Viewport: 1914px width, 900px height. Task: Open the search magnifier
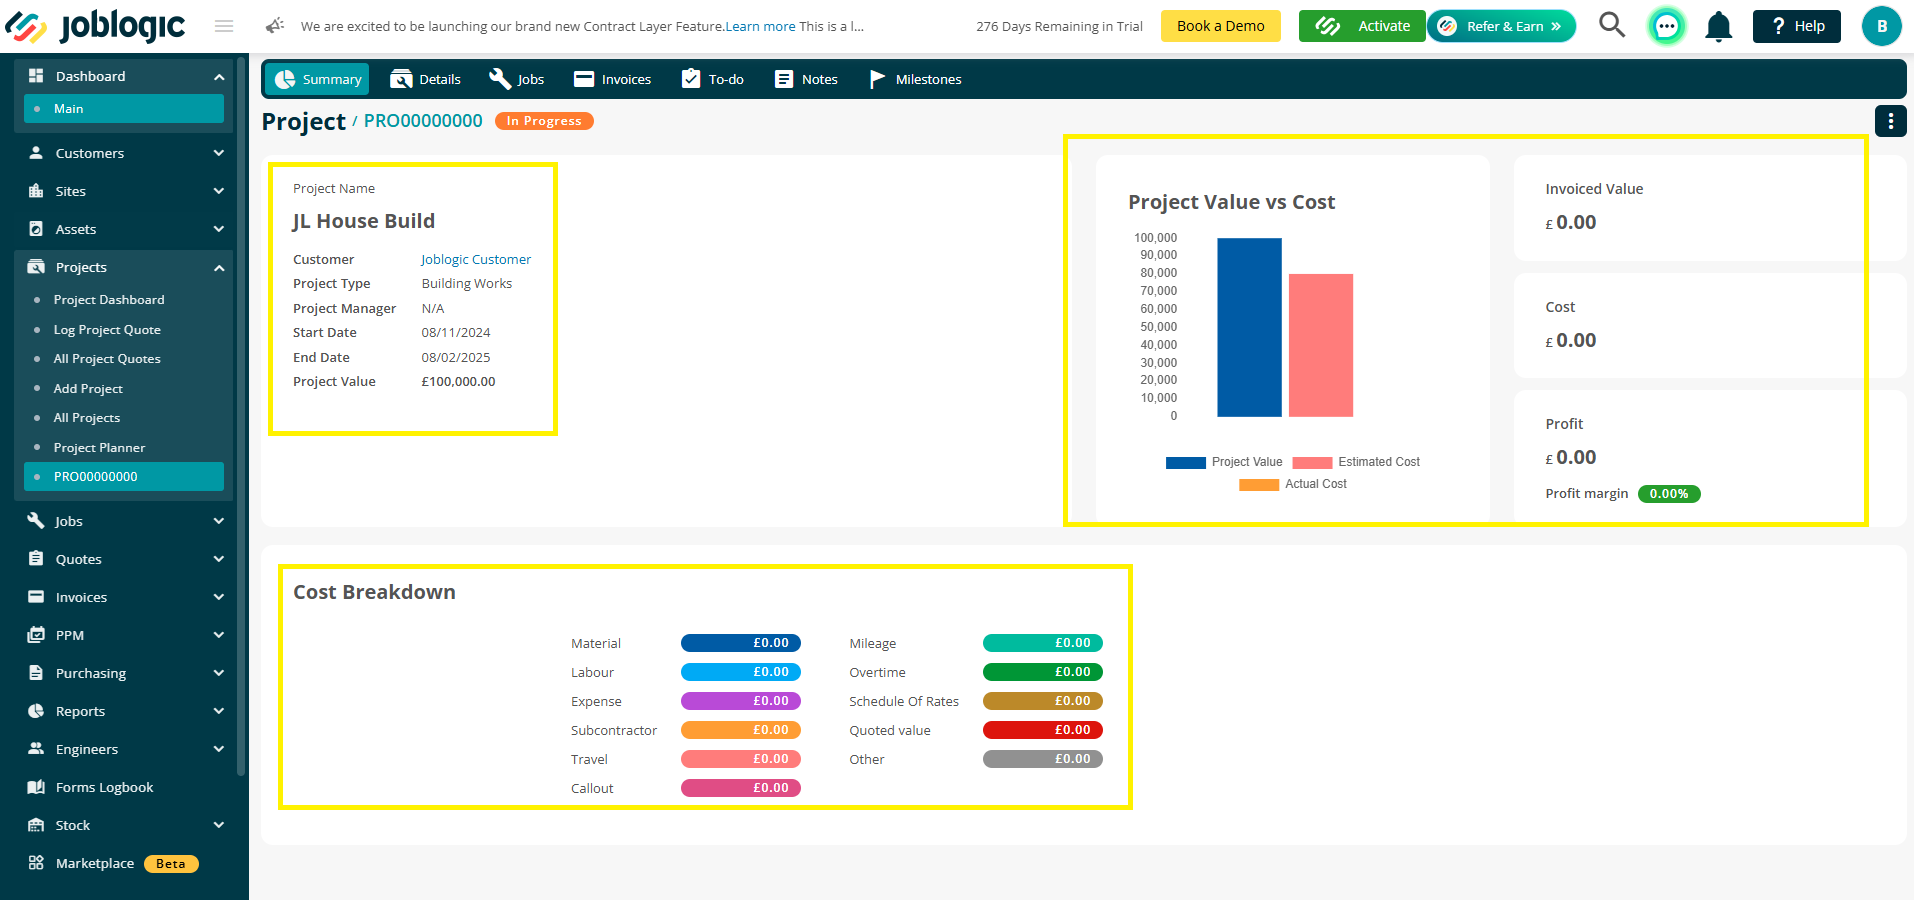click(1611, 25)
